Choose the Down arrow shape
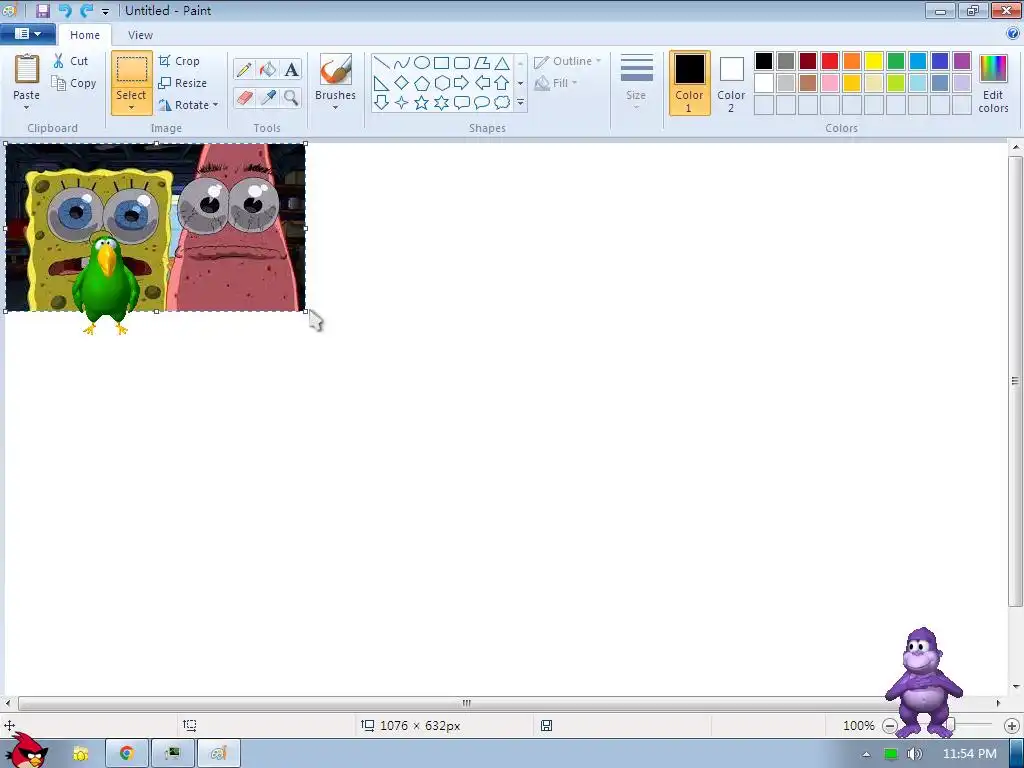 pos(382,103)
